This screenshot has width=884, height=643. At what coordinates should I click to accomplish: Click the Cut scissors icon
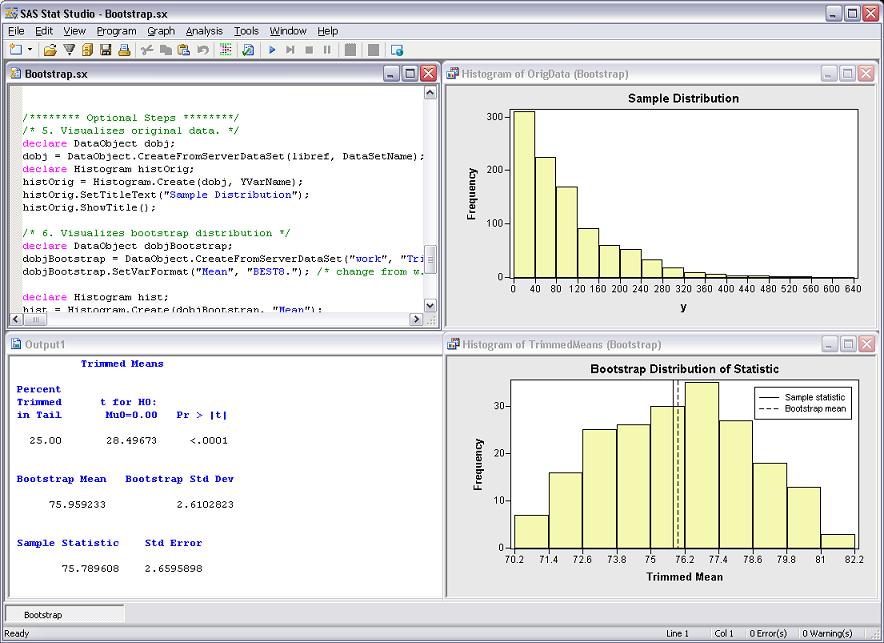[146, 49]
